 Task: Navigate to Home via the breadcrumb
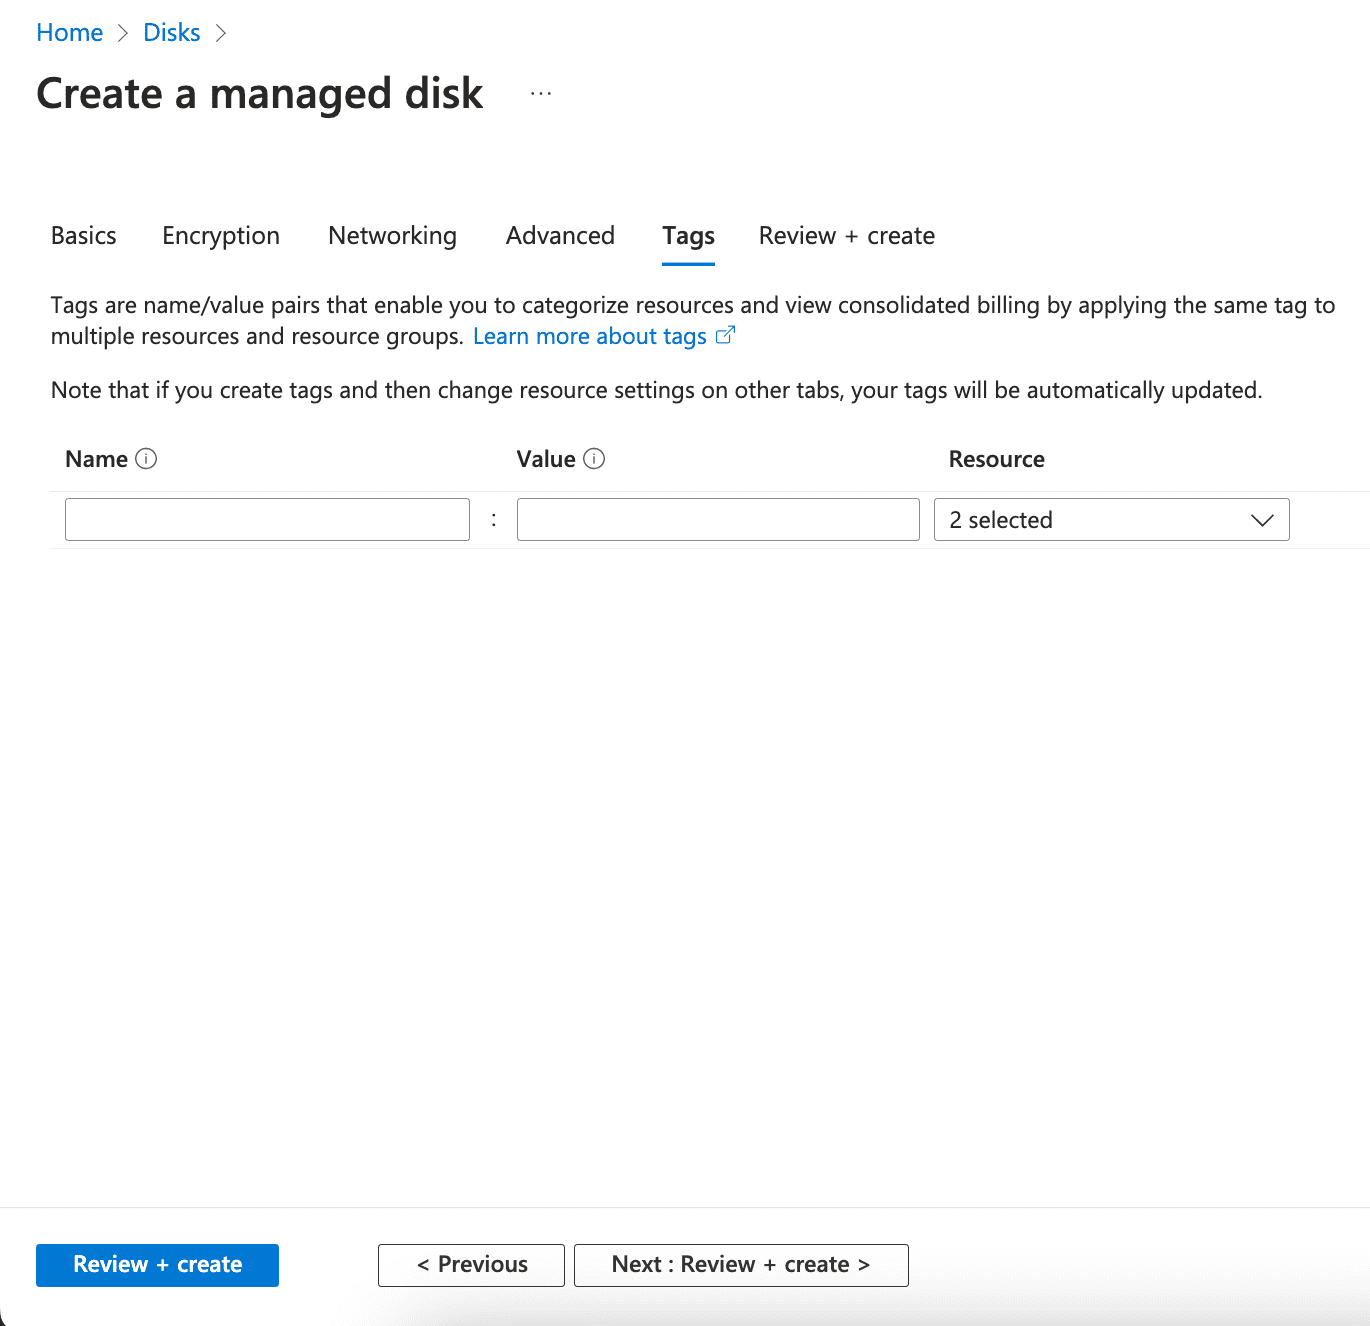(69, 32)
